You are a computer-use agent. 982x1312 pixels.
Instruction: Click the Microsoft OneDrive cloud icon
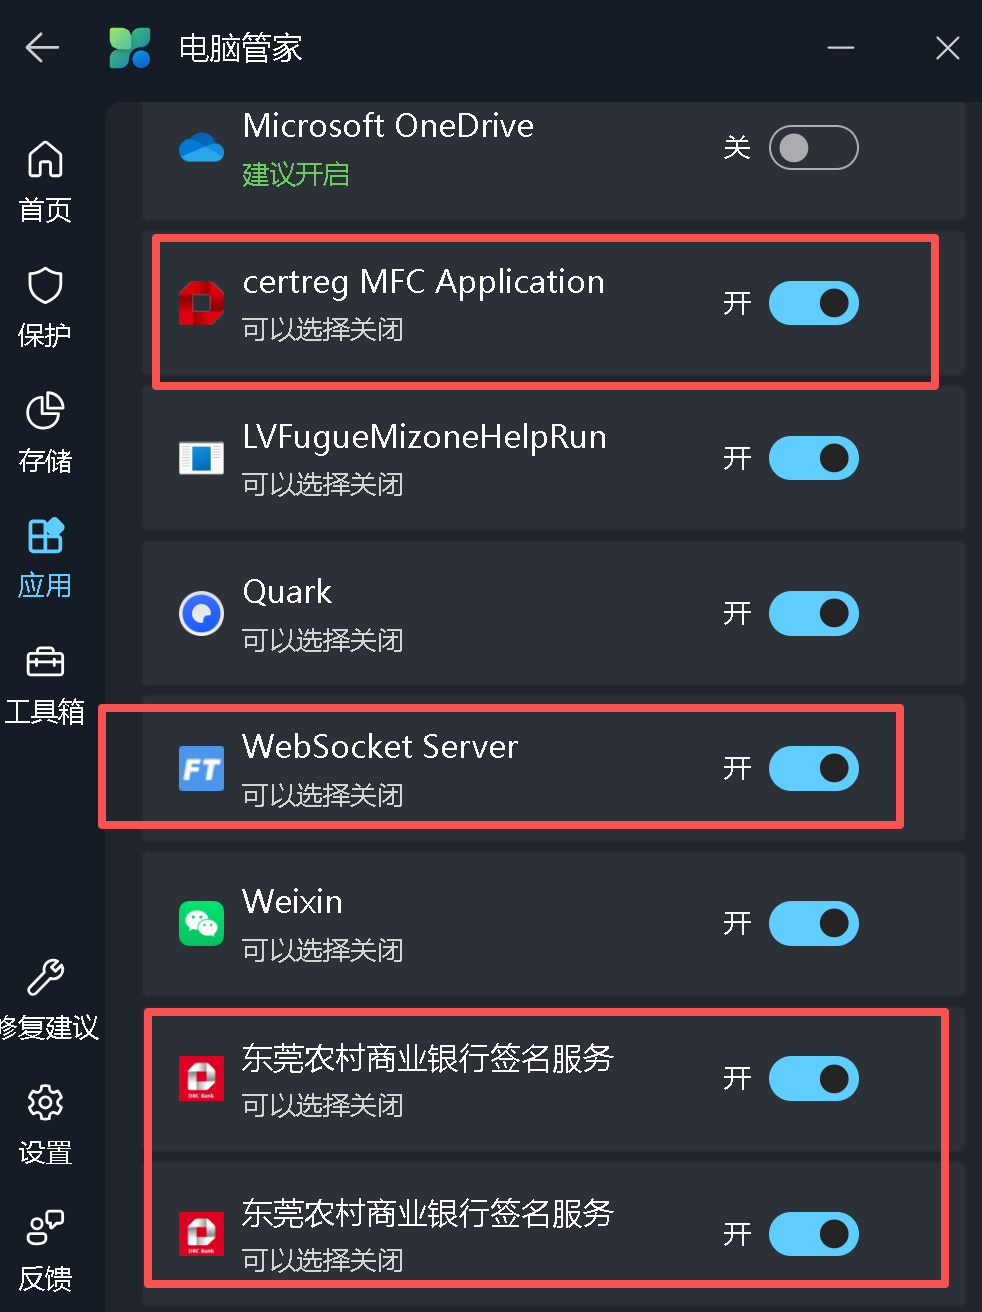[x=201, y=148]
